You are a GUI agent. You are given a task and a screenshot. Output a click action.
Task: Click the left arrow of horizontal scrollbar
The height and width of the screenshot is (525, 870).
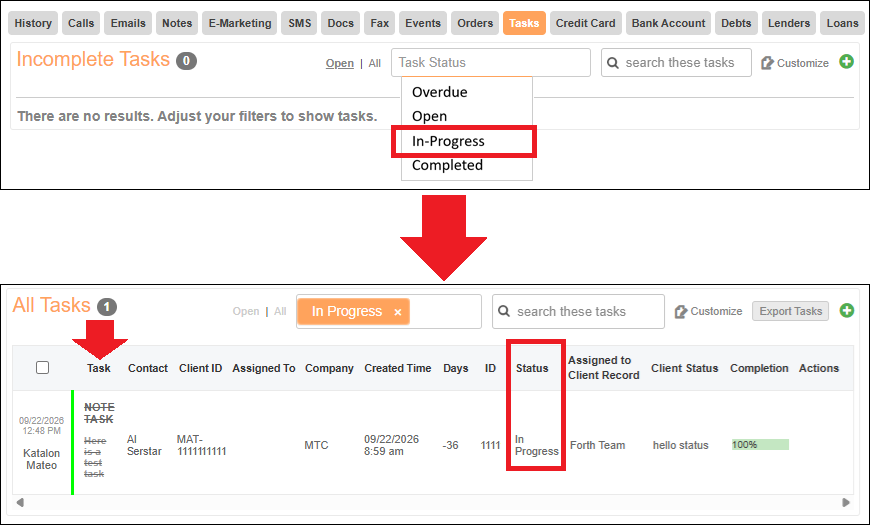click(x=20, y=502)
